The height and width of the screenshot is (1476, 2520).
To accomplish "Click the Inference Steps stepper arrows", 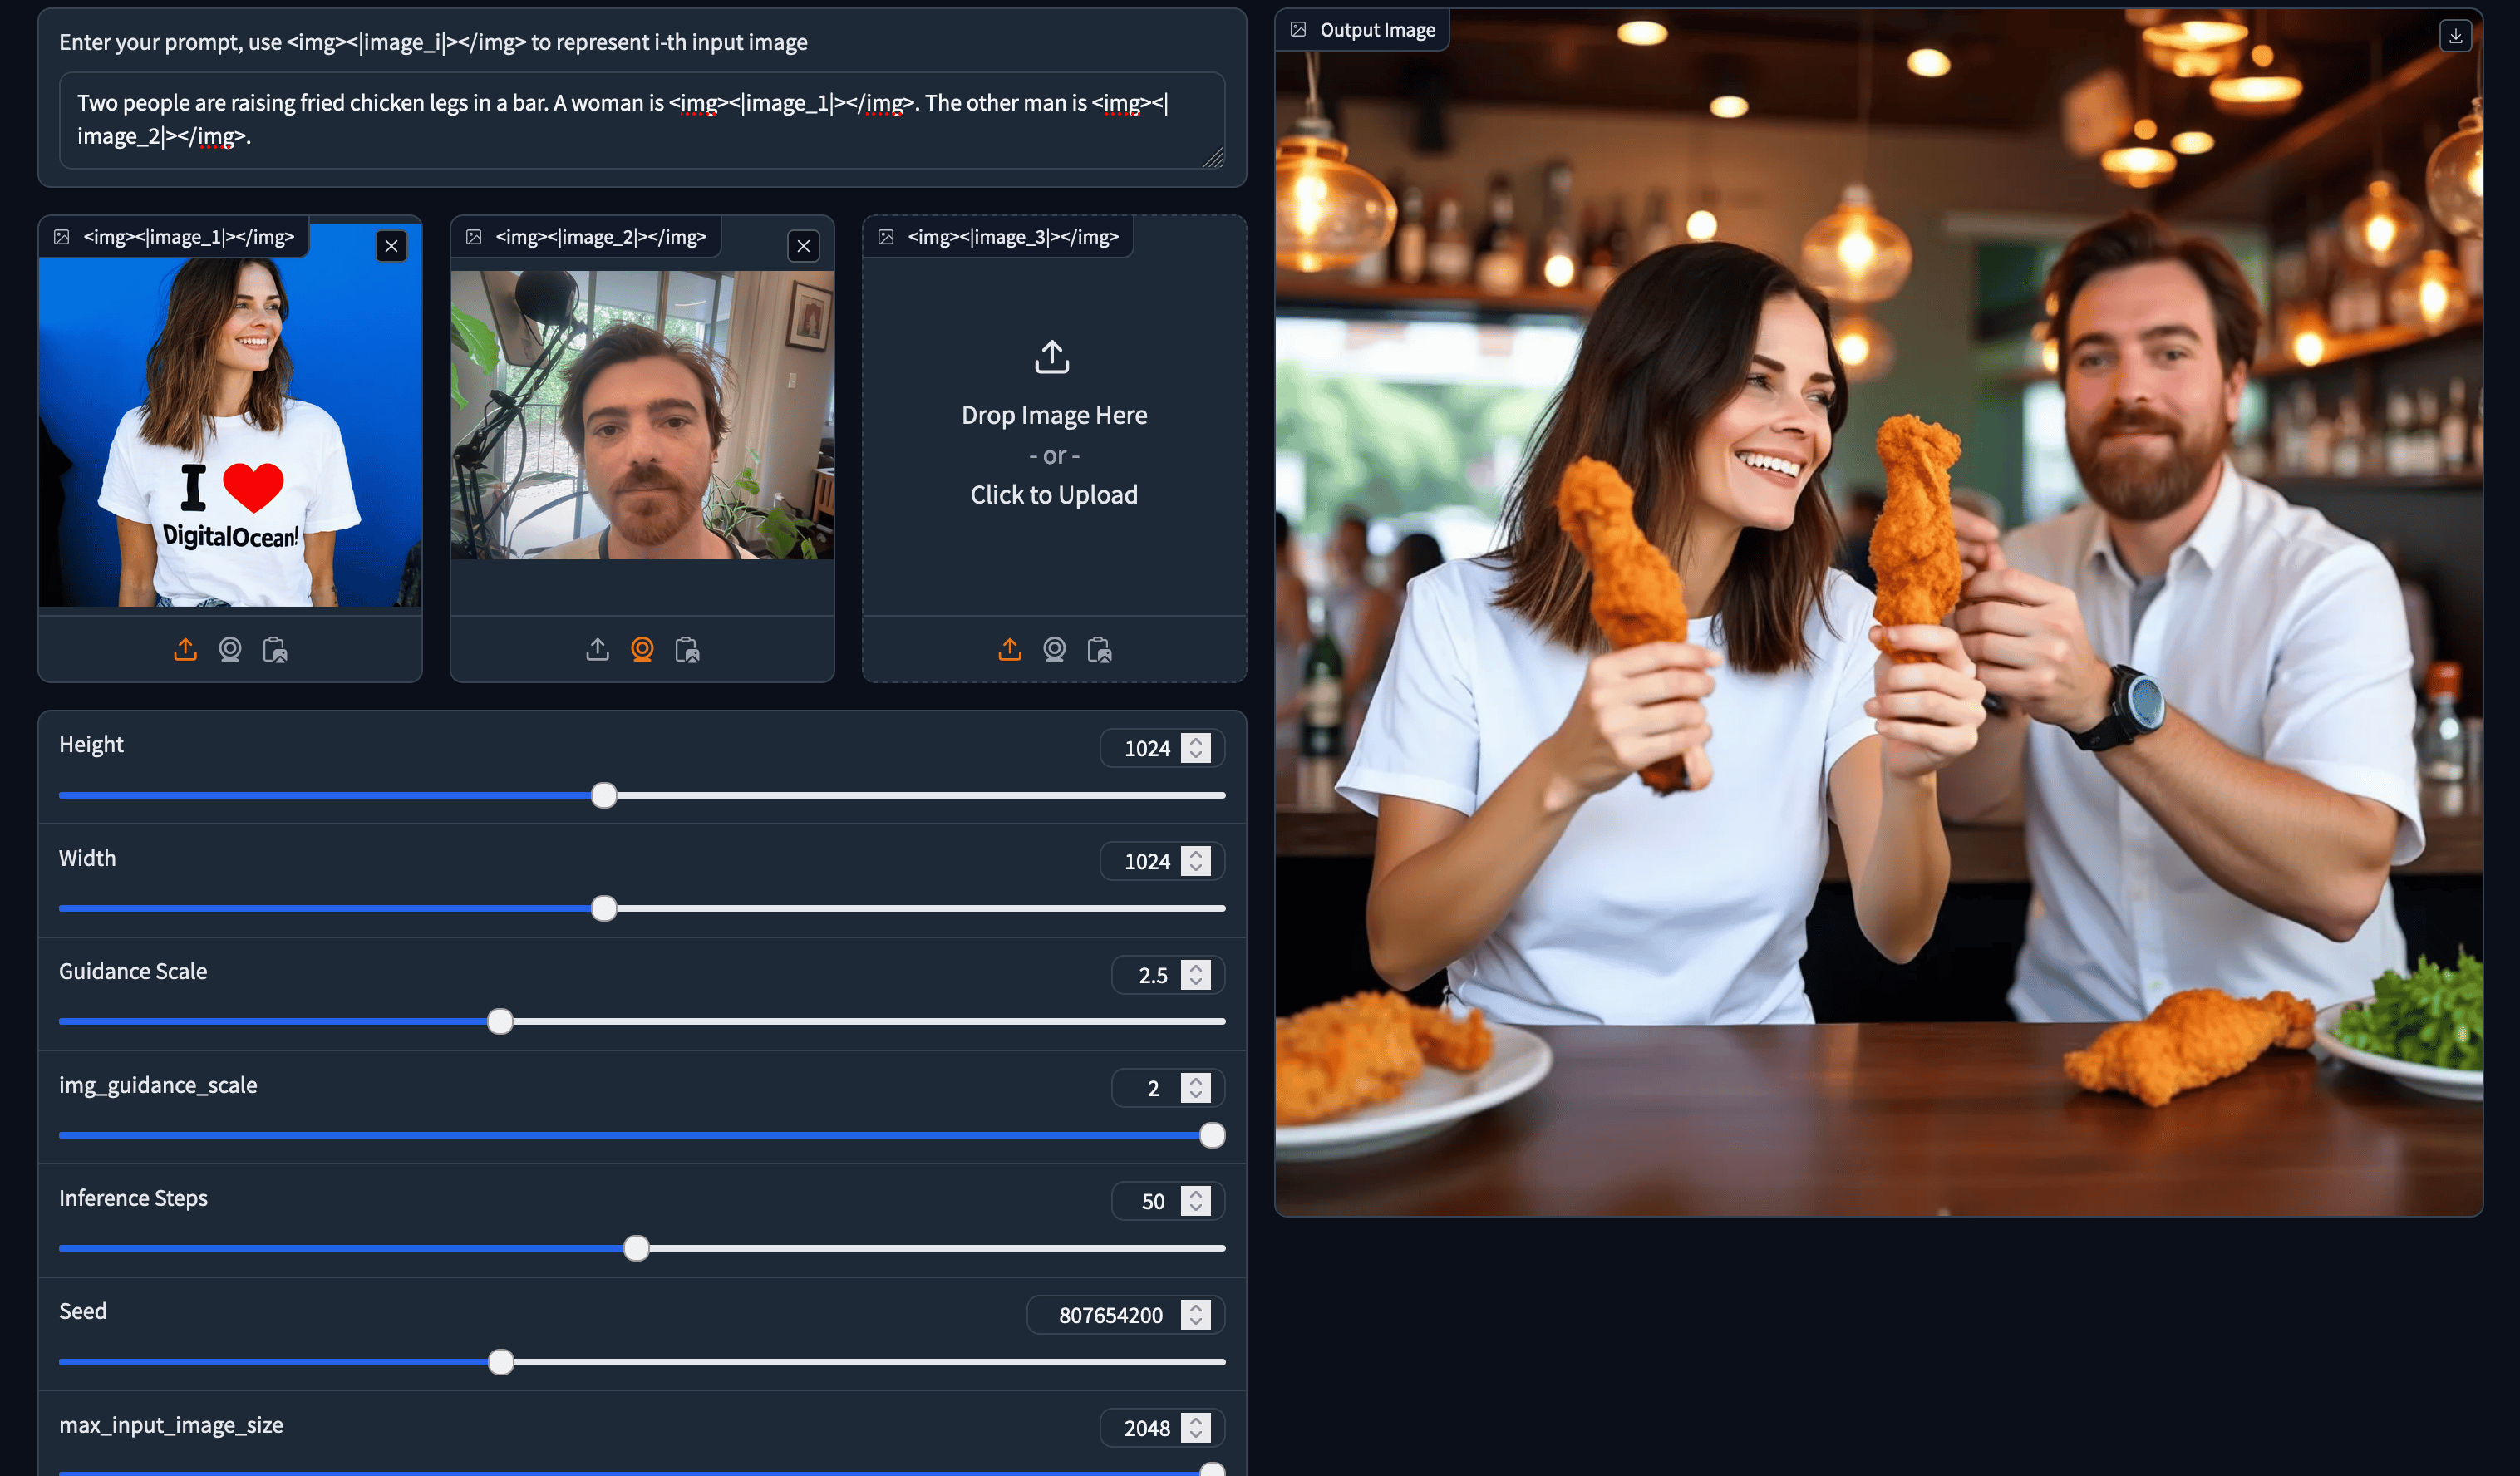I will click(x=1196, y=1202).
